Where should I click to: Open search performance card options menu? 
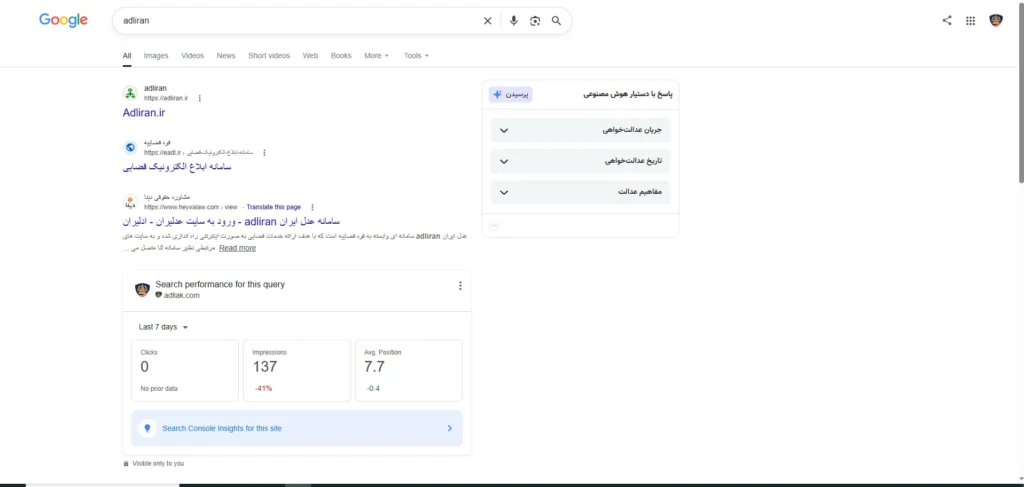pos(460,286)
